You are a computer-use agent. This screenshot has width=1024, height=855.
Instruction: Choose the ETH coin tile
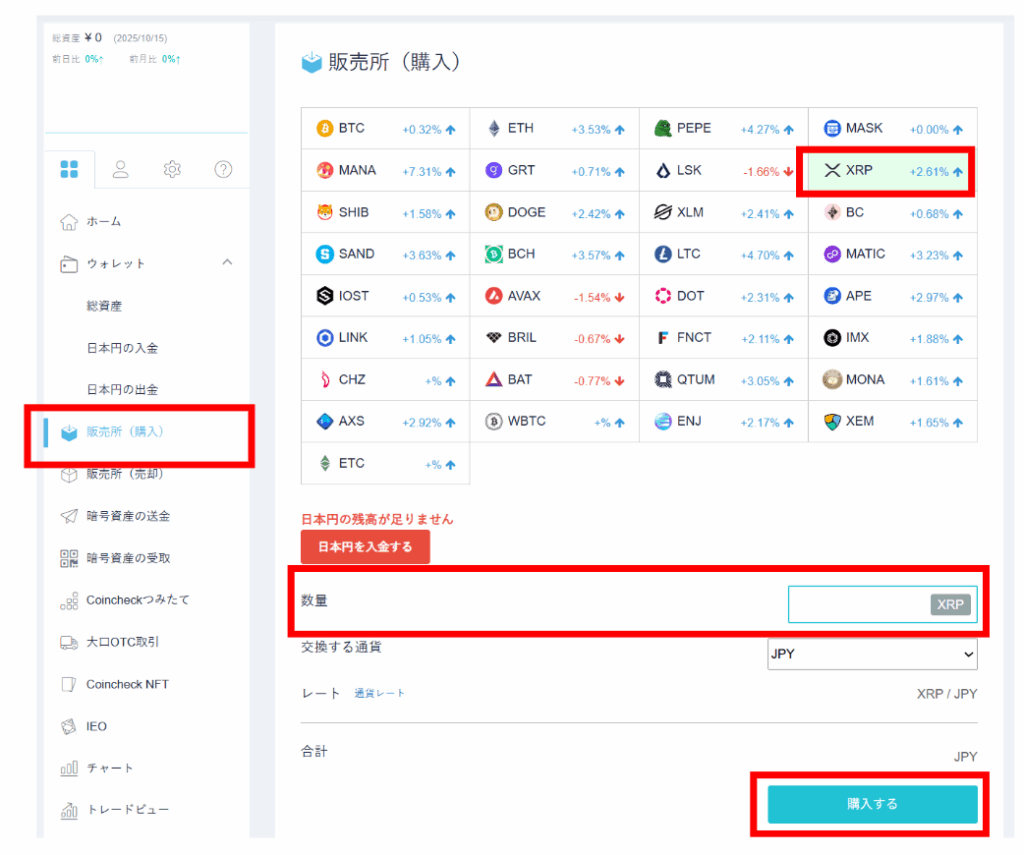[x=554, y=129]
